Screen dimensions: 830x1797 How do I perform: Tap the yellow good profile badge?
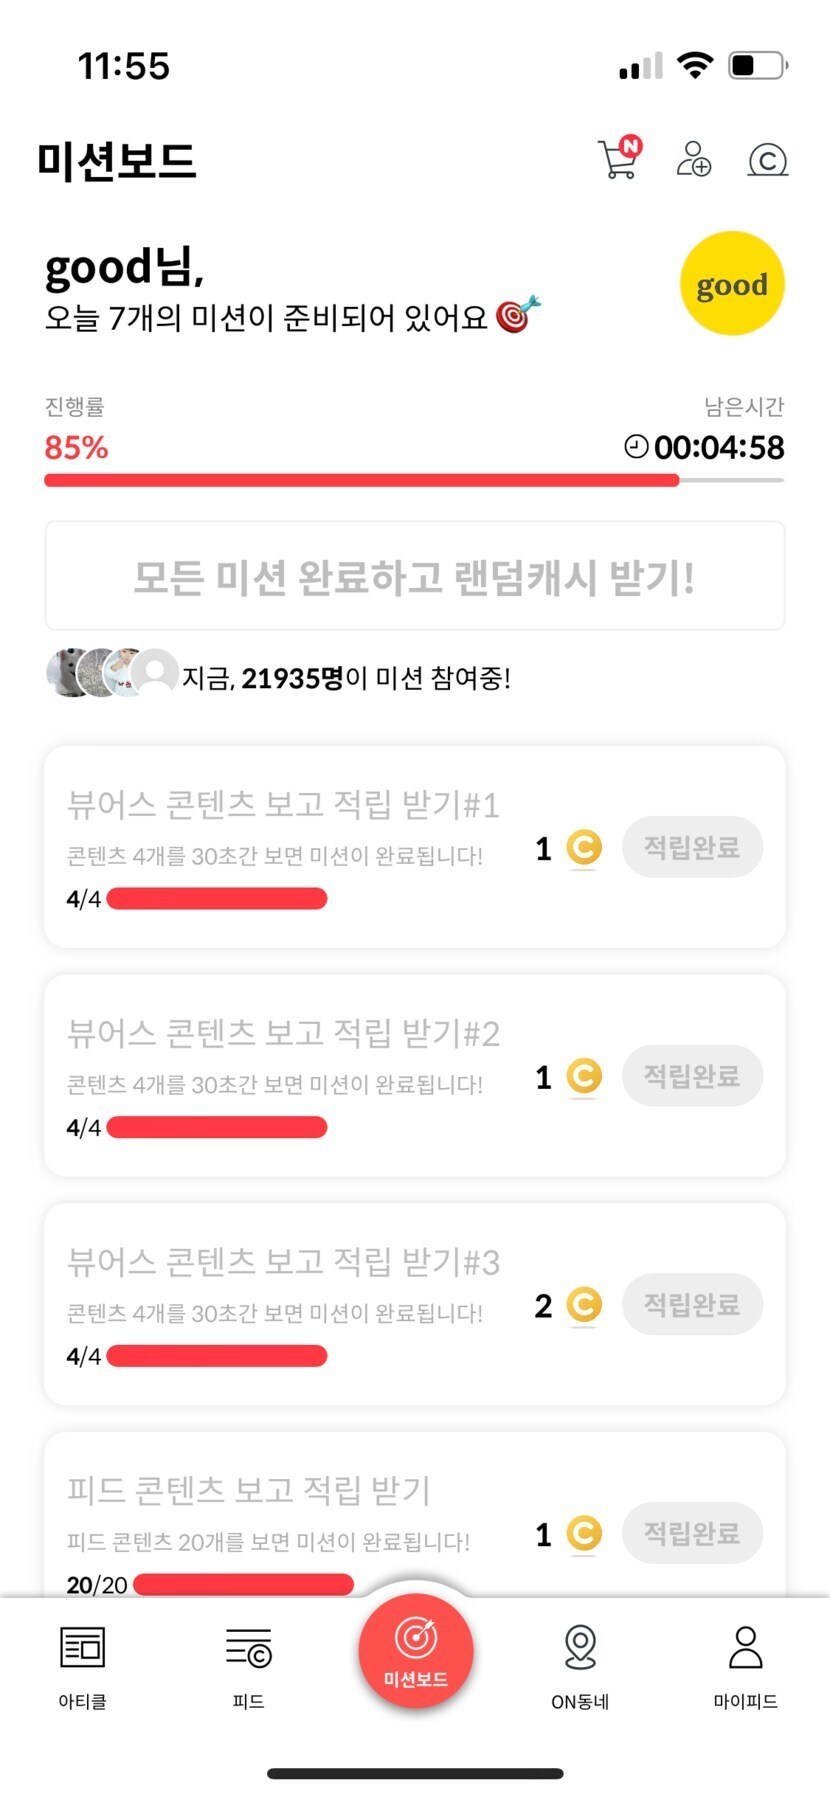tap(732, 284)
